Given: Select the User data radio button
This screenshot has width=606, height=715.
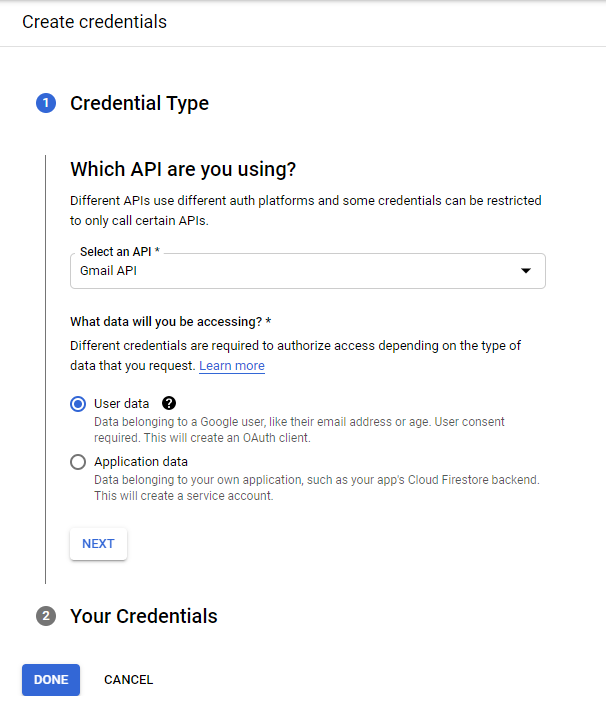Looking at the screenshot, I should click(78, 404).
